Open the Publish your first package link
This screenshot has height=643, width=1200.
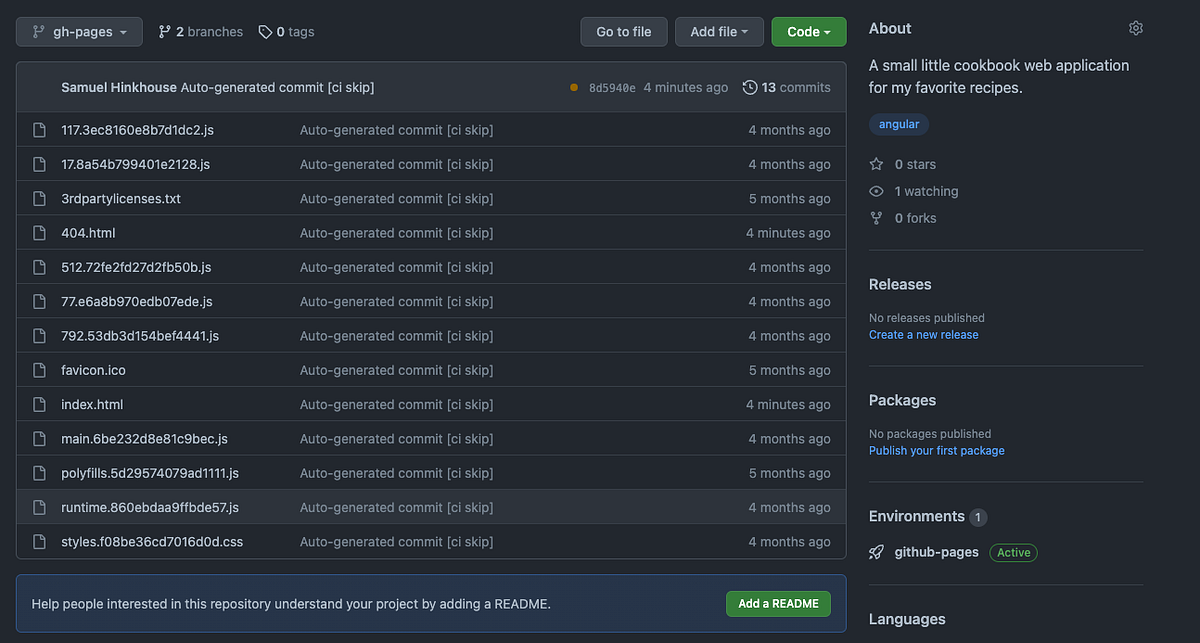pyautogui.click(x=936, y=450)
